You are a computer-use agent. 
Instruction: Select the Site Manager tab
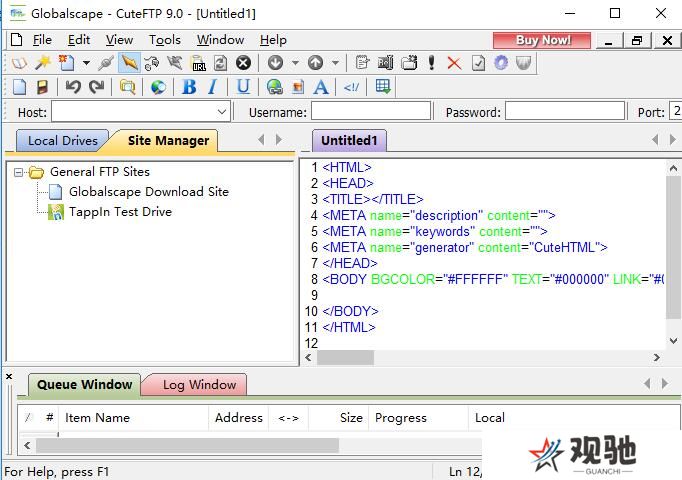pos(168,140)
